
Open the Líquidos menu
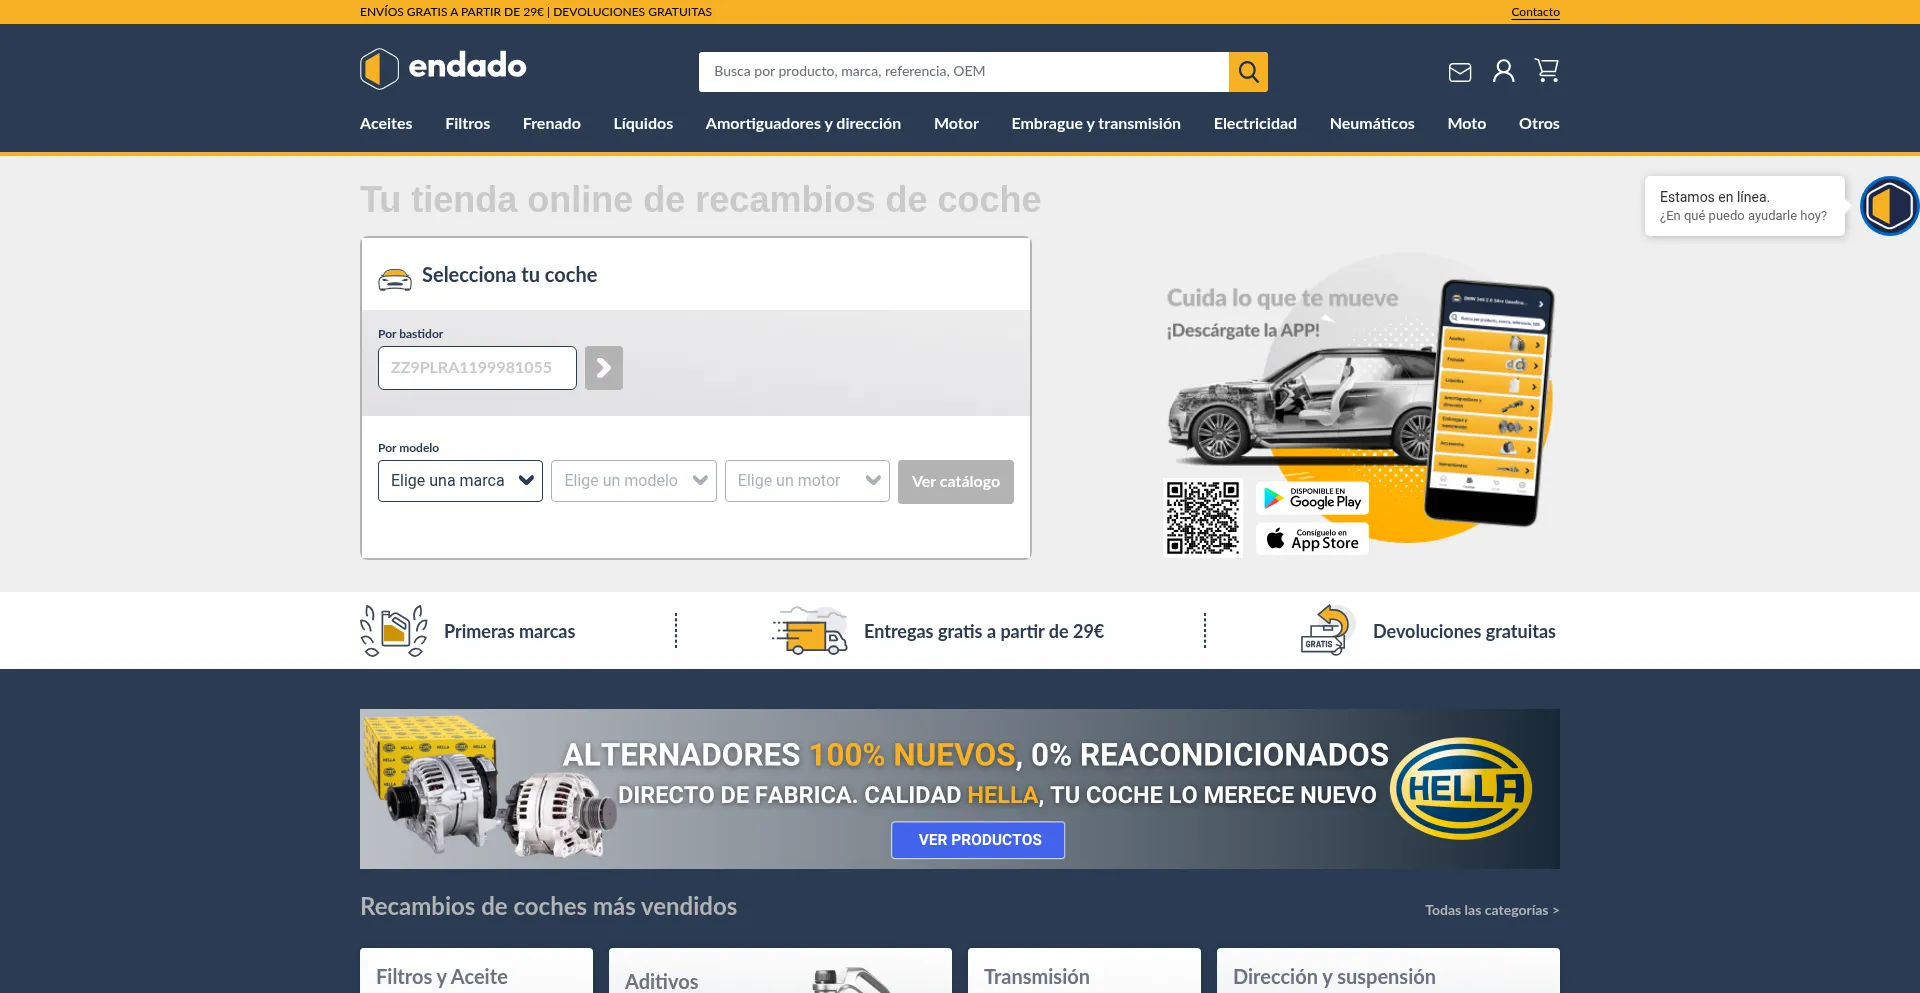(643, 124)
